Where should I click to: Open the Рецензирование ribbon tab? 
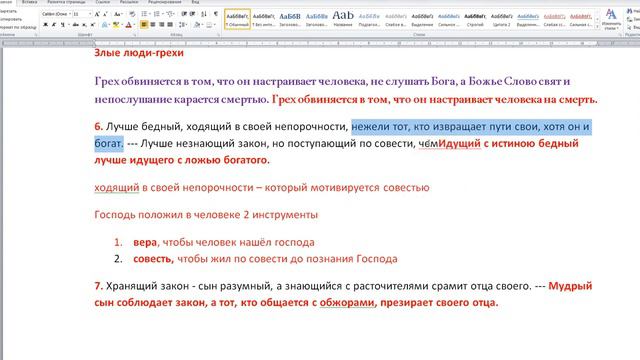pos(164,2)
